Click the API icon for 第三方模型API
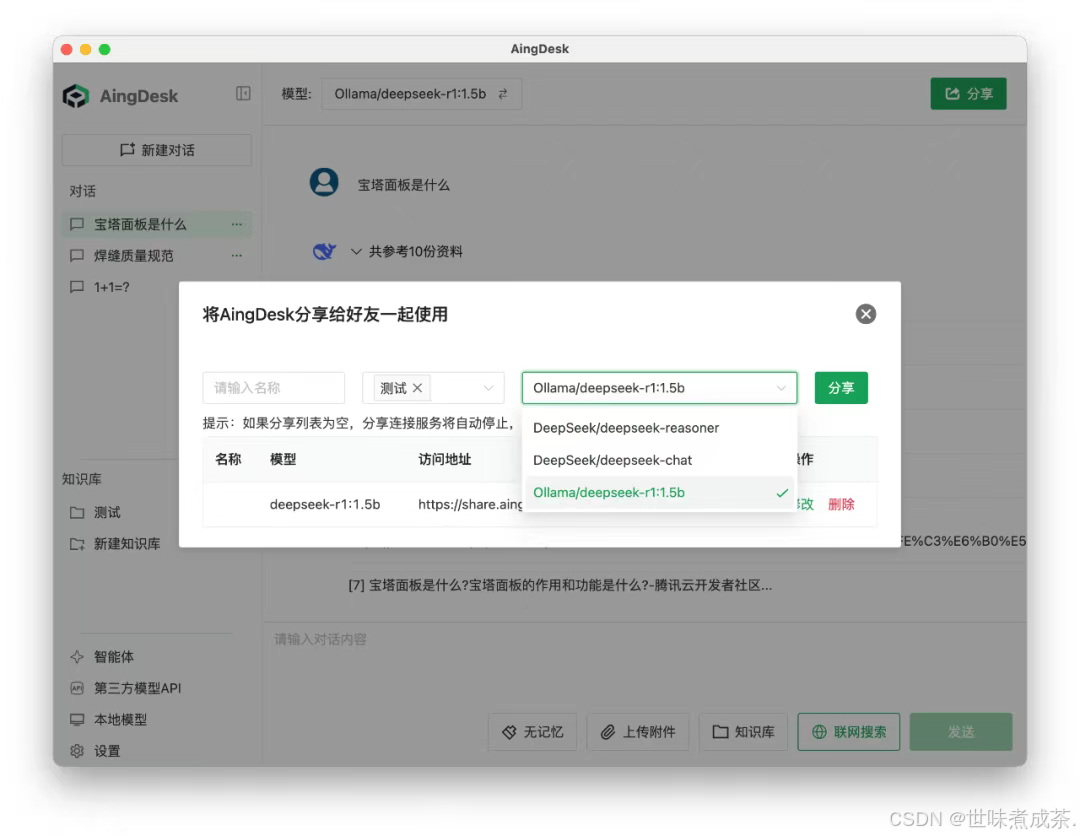This screenshot has height=836, width=1080. [x=77, y=688]
